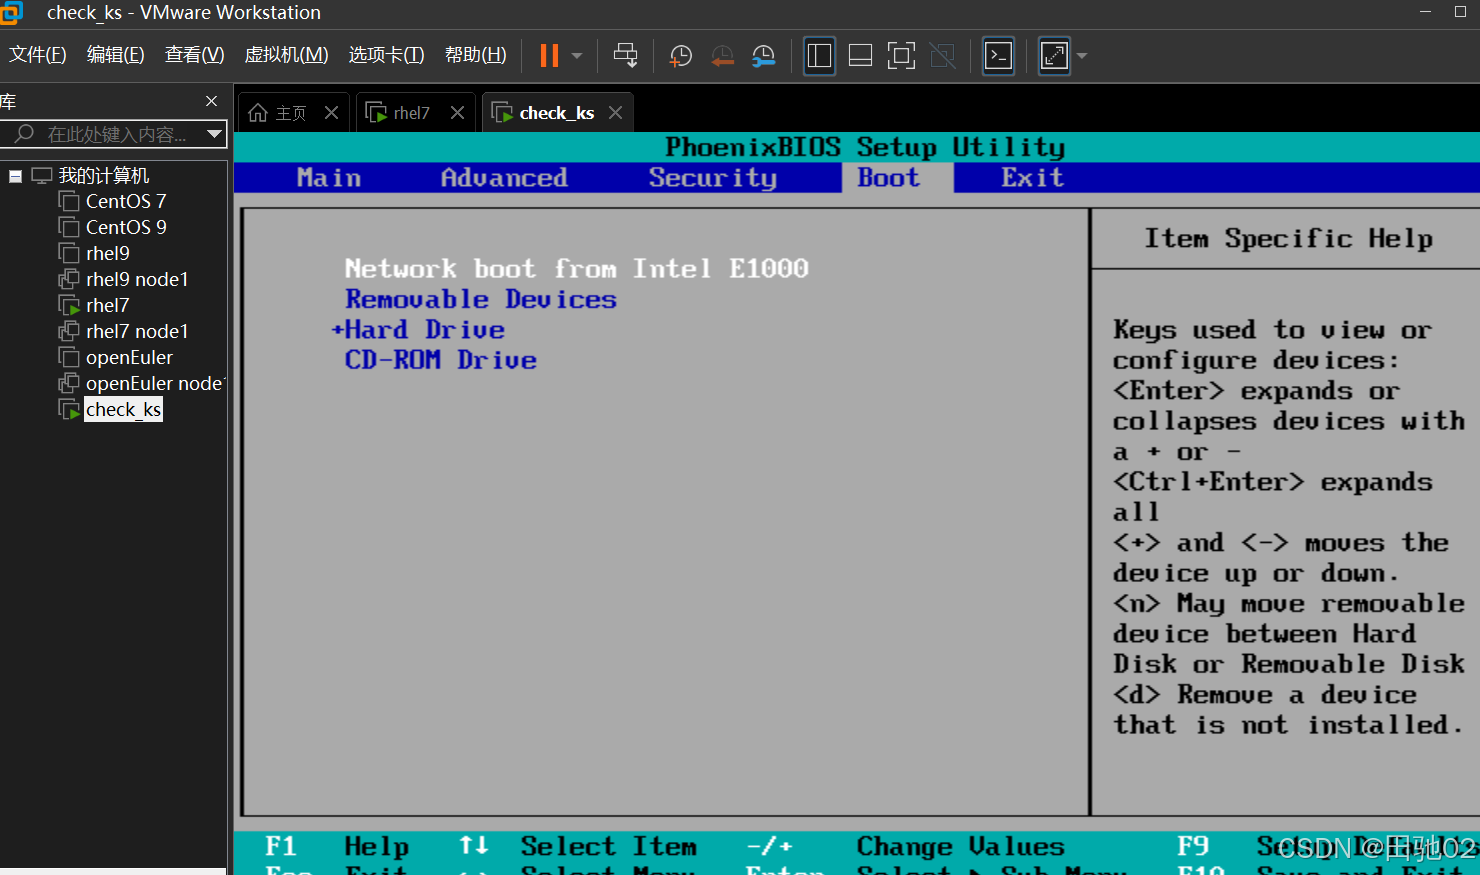Open the library search dropdown arrow
Screen dimensions: 1480x875
pyautogui.click(x=214, y=134)
